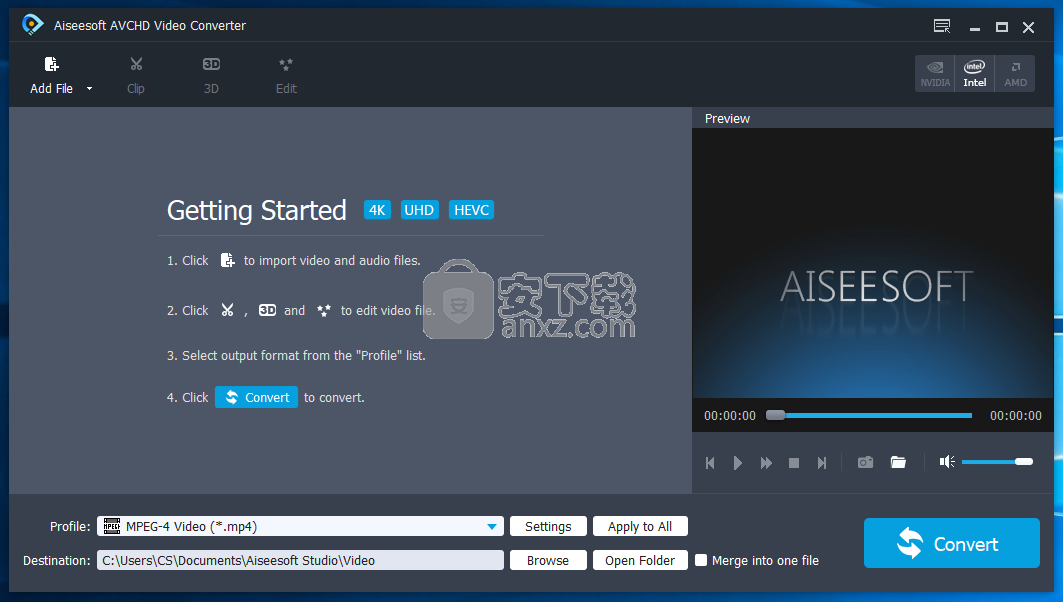The width and height of the screenshot is (1063, 602).
Task: Maximize the Aiseesoft window
Action: pyautogui.click(x=1001, y=27)
